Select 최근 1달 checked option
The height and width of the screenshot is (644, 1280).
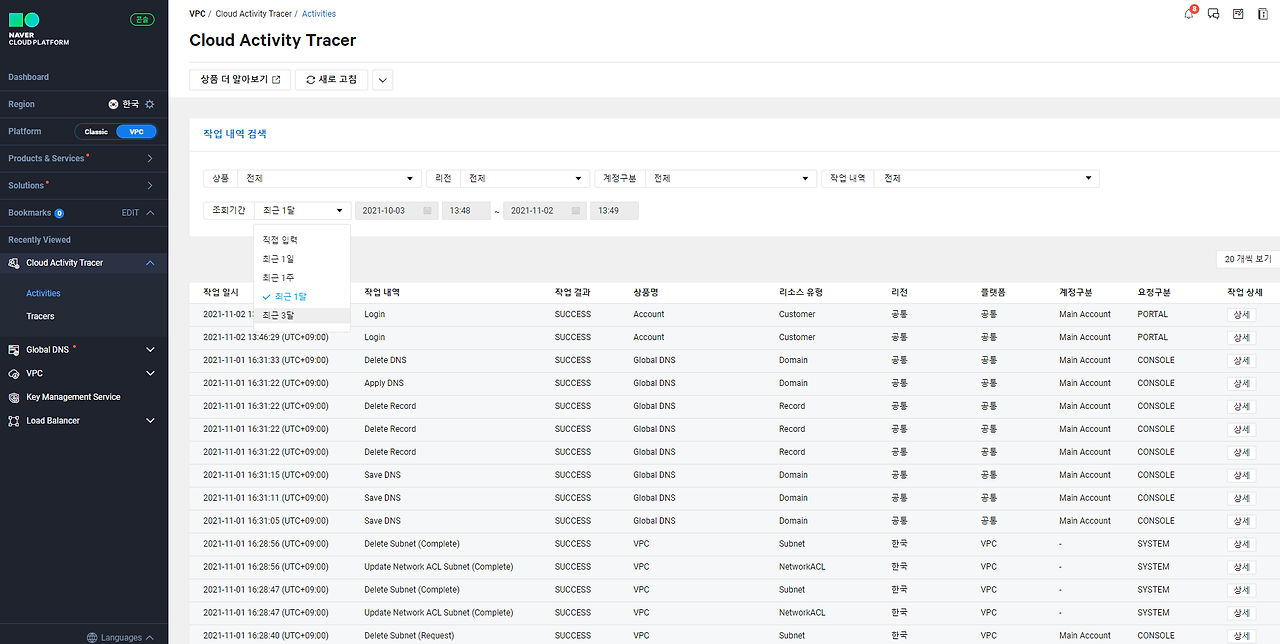click(x=302, y=297)
